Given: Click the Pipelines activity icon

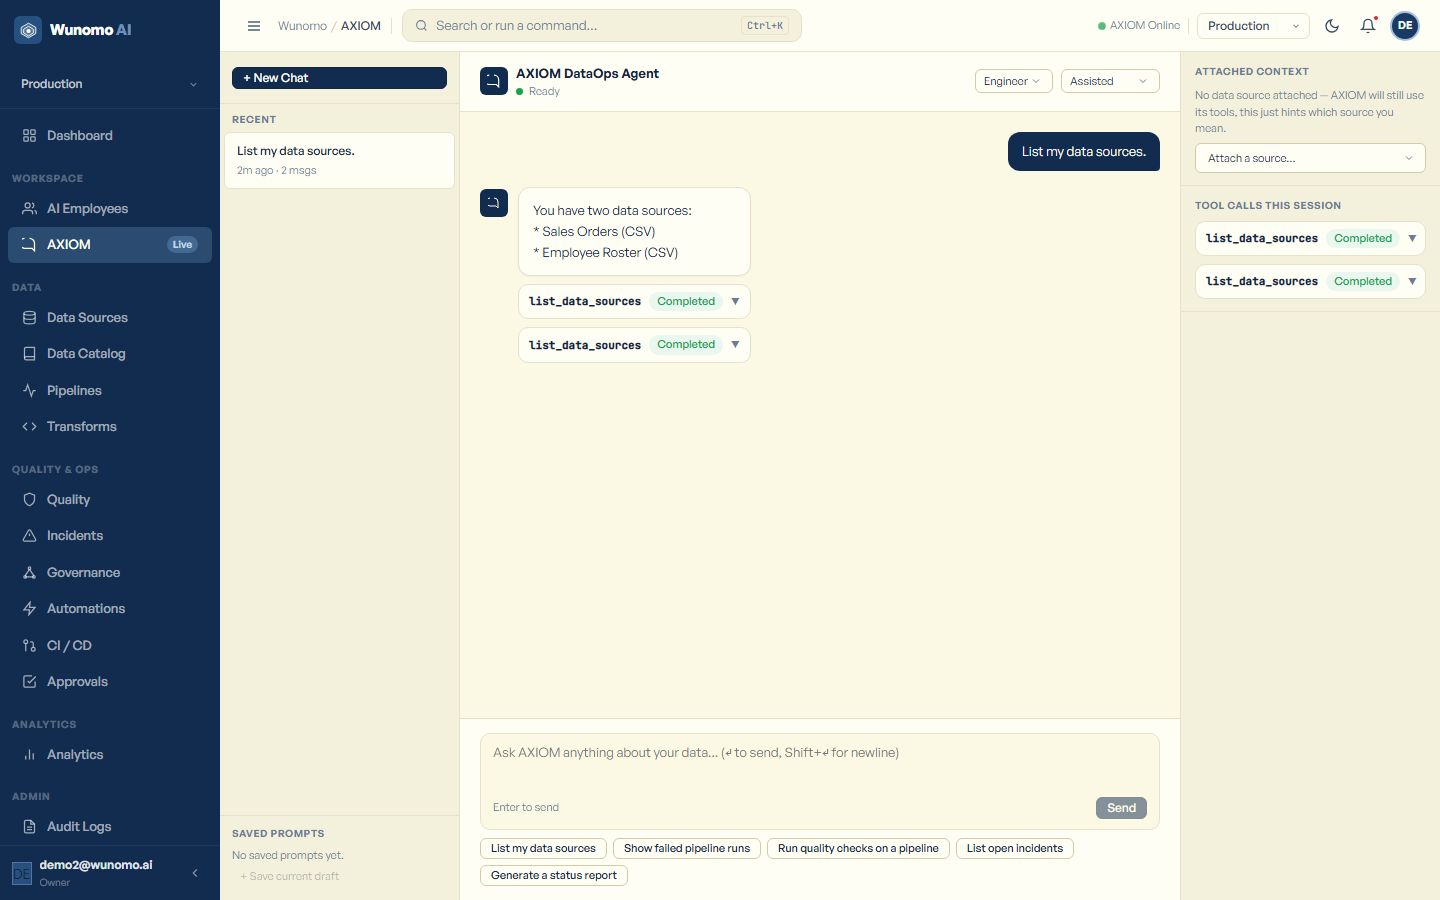Looking at the screenshot, I should 29,391.
